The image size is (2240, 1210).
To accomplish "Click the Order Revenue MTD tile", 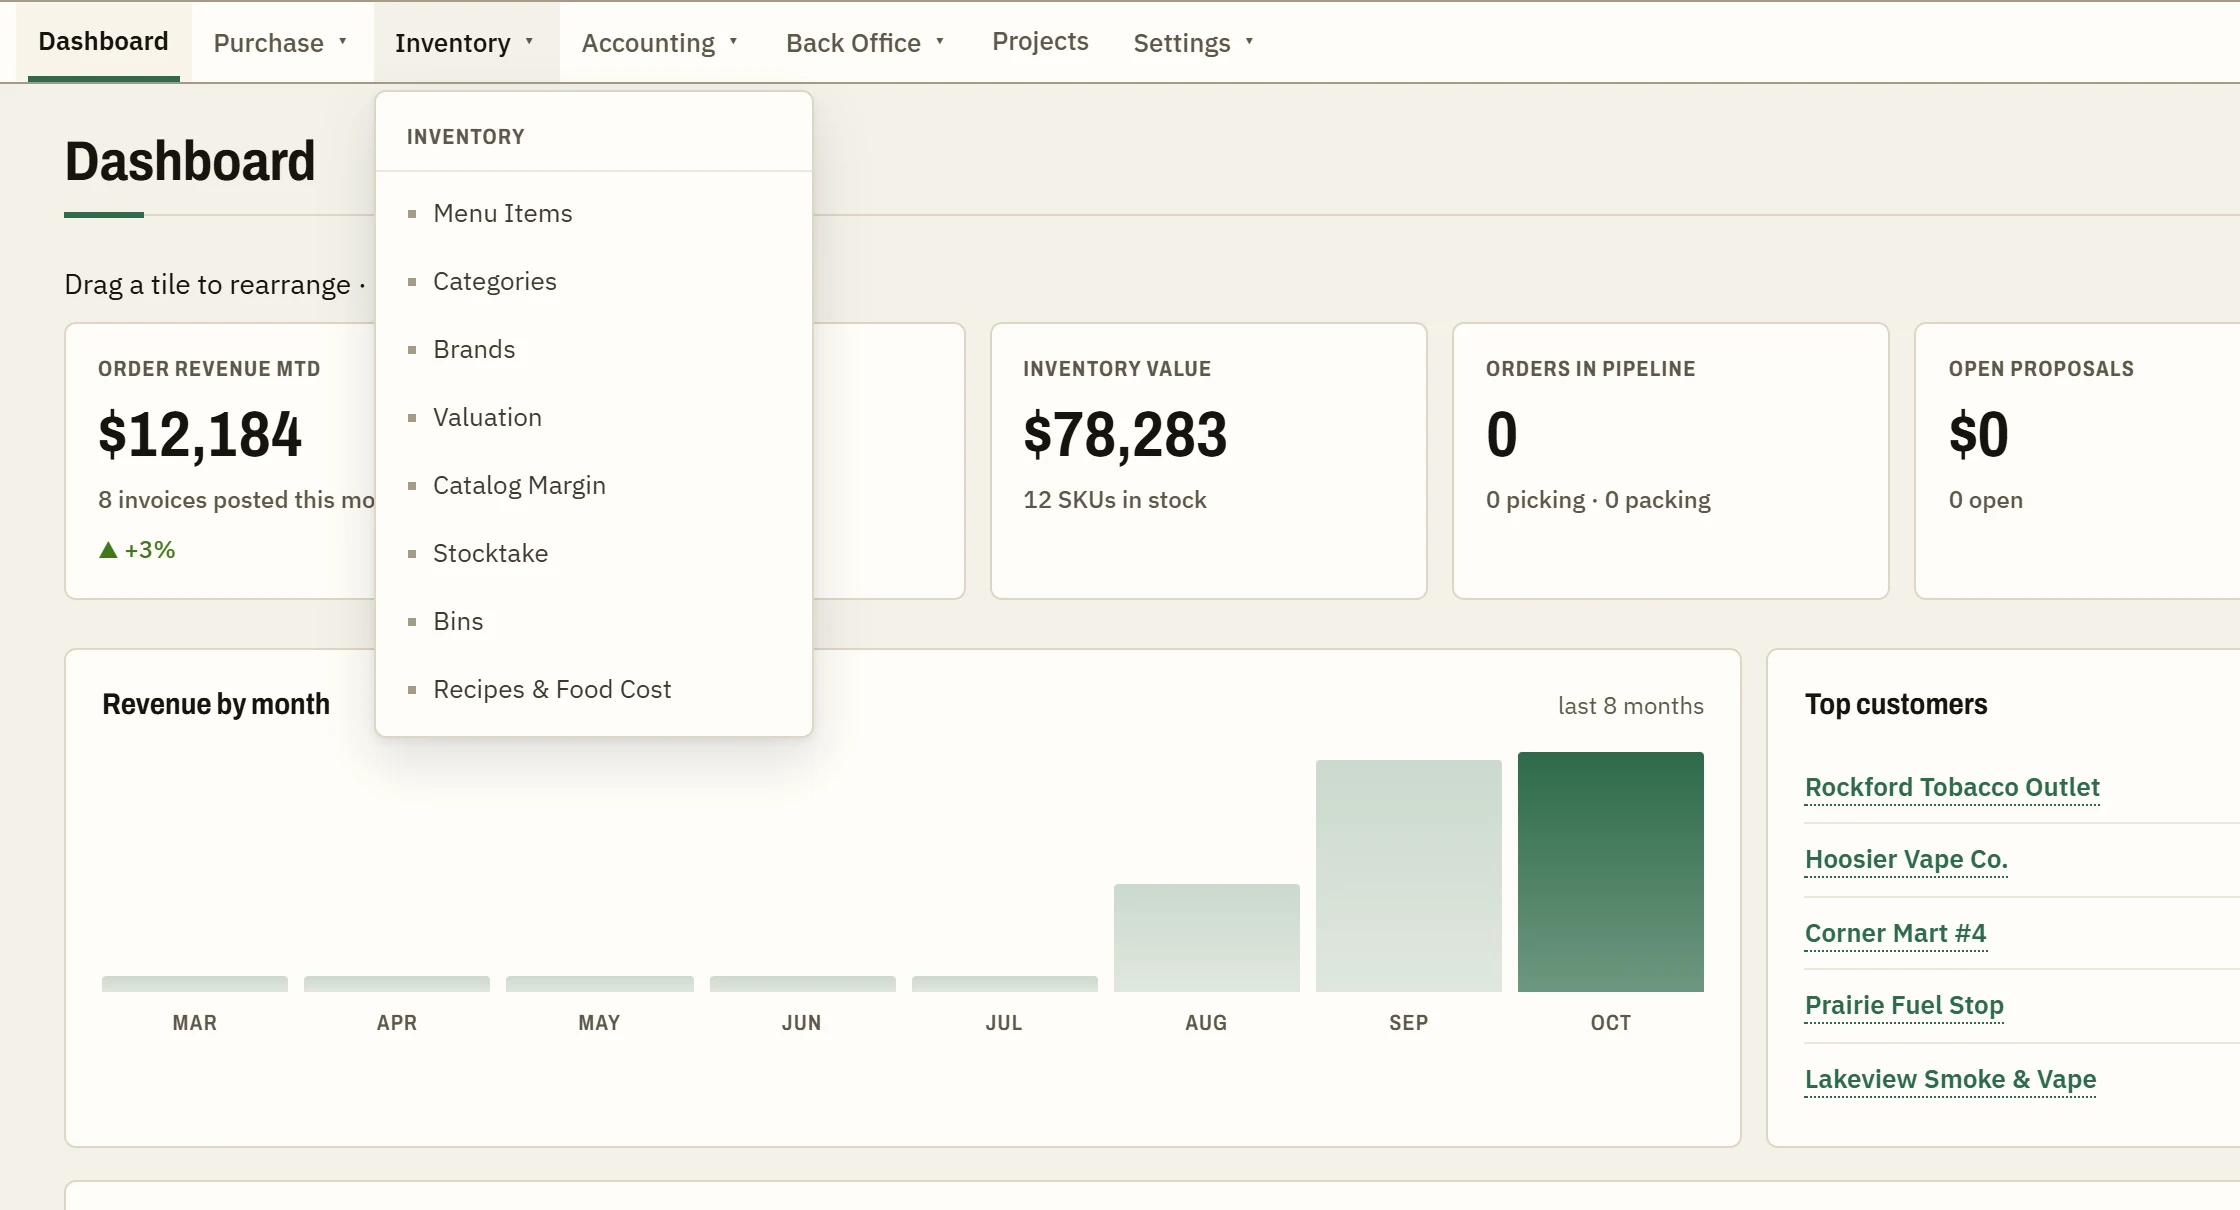I will pyautogui.click(x=220, y=461).
